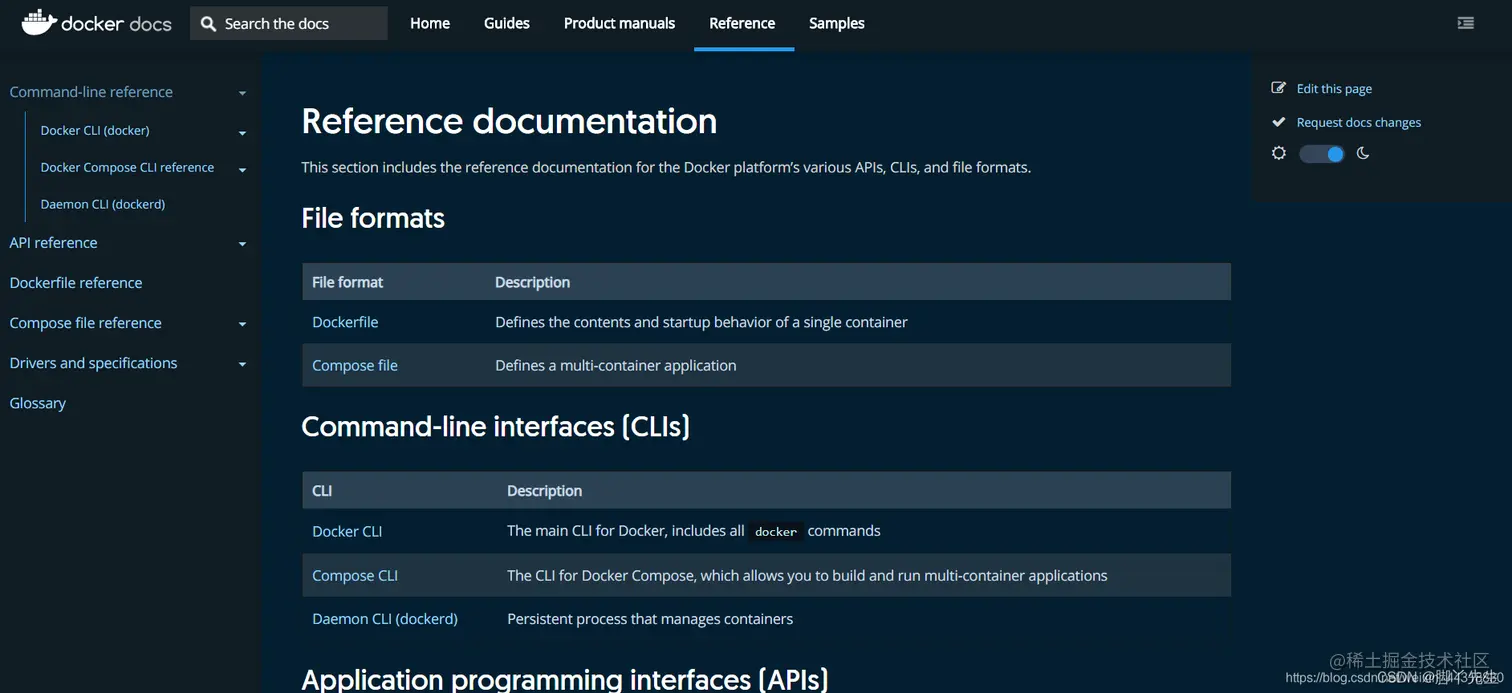Viewport: 1512px width, 693px height.
Task: Click the Edit this page pencil icon
Action: (1278, 88)
